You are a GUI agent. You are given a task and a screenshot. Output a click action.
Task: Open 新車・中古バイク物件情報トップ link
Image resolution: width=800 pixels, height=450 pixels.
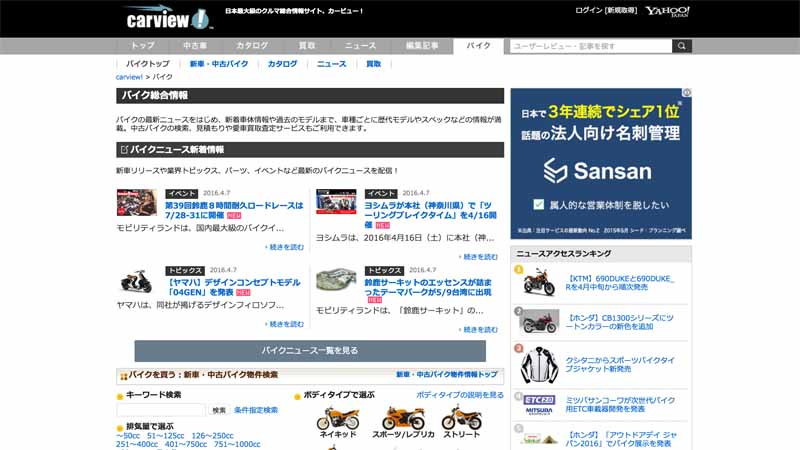coord(447,374)
